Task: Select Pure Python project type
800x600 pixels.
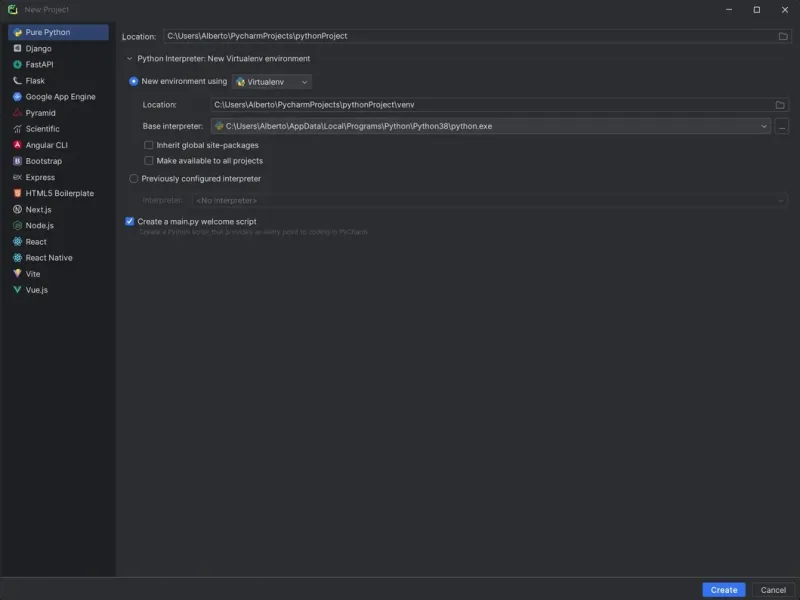Action: point(58,32)
